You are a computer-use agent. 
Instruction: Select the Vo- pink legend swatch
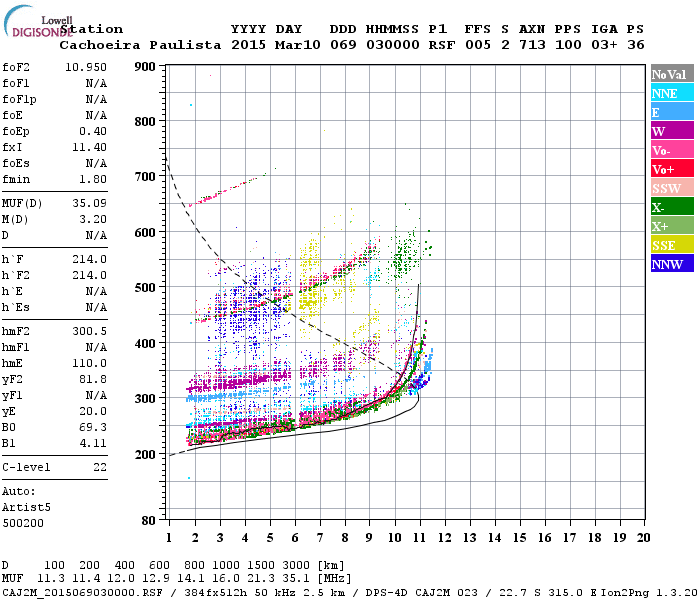(672, 150)
